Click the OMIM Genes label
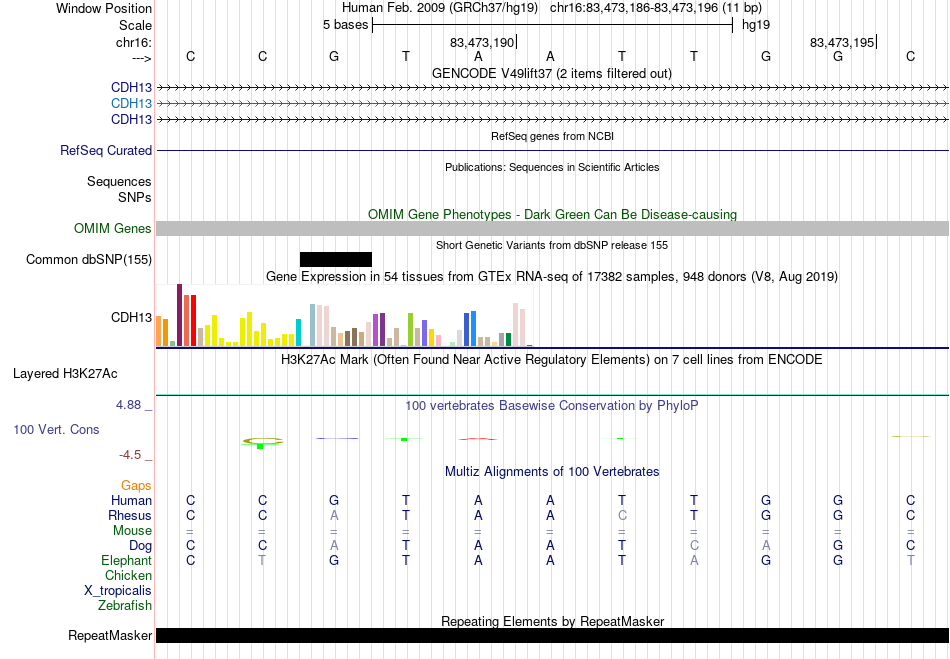The width and height of the screenshot is (950, 659). pyautogui.click(x=113, y=228)
